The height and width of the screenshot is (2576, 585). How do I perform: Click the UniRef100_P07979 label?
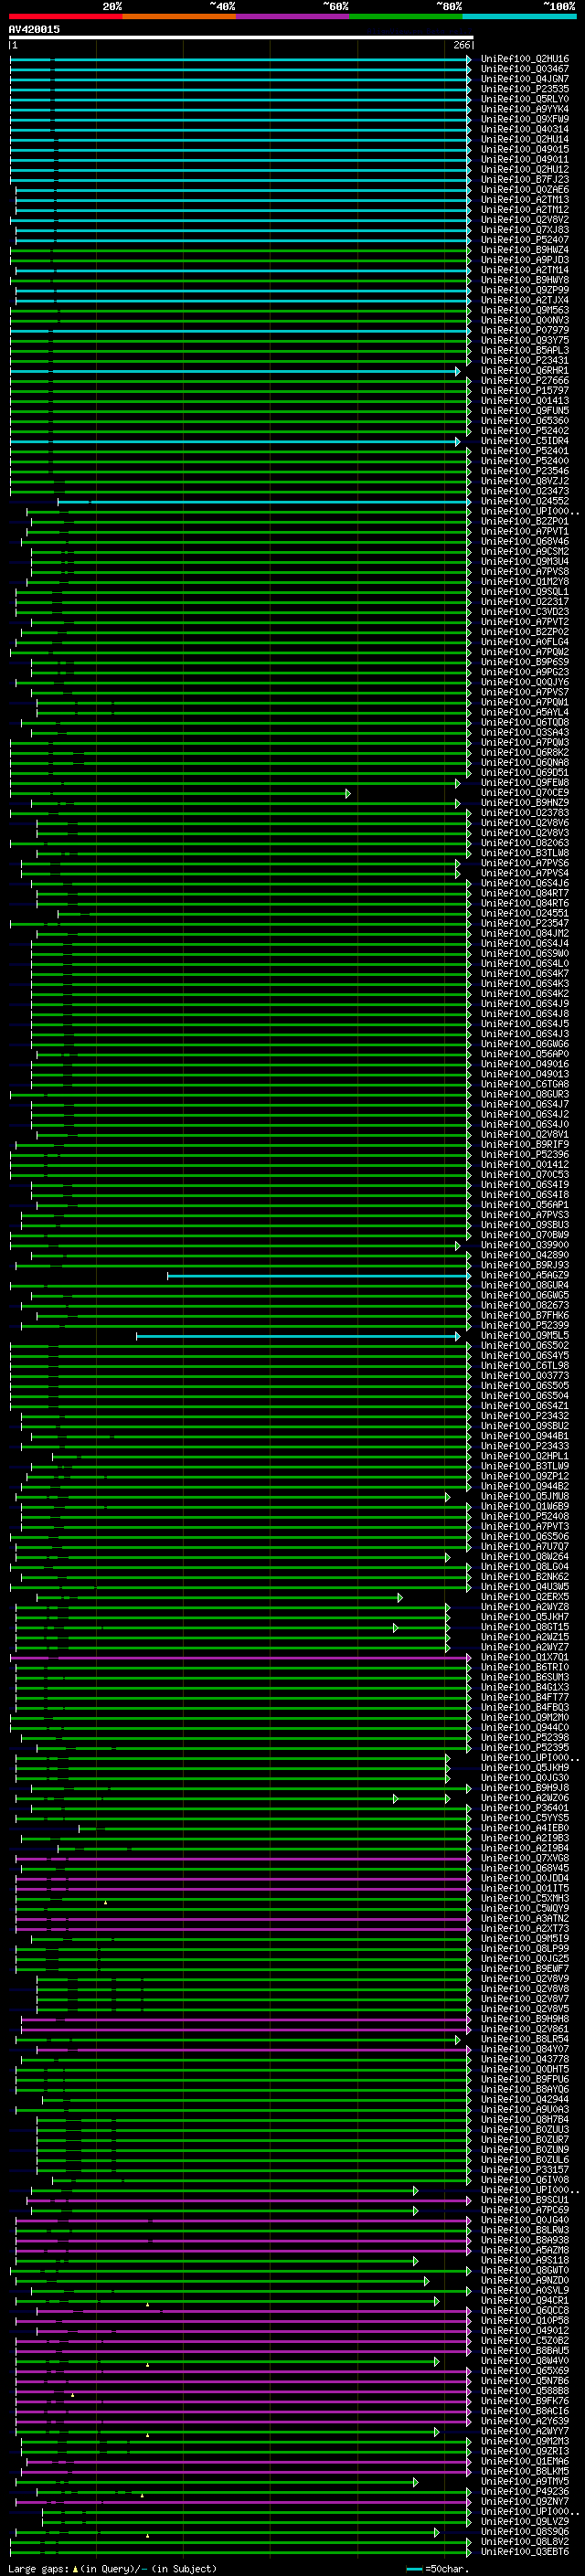click(525, 330)
